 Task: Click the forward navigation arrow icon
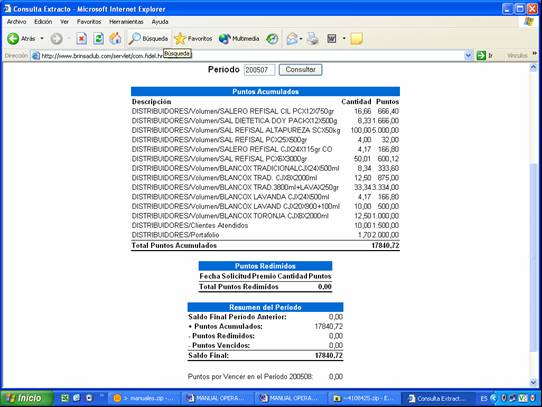click(57, 38)
